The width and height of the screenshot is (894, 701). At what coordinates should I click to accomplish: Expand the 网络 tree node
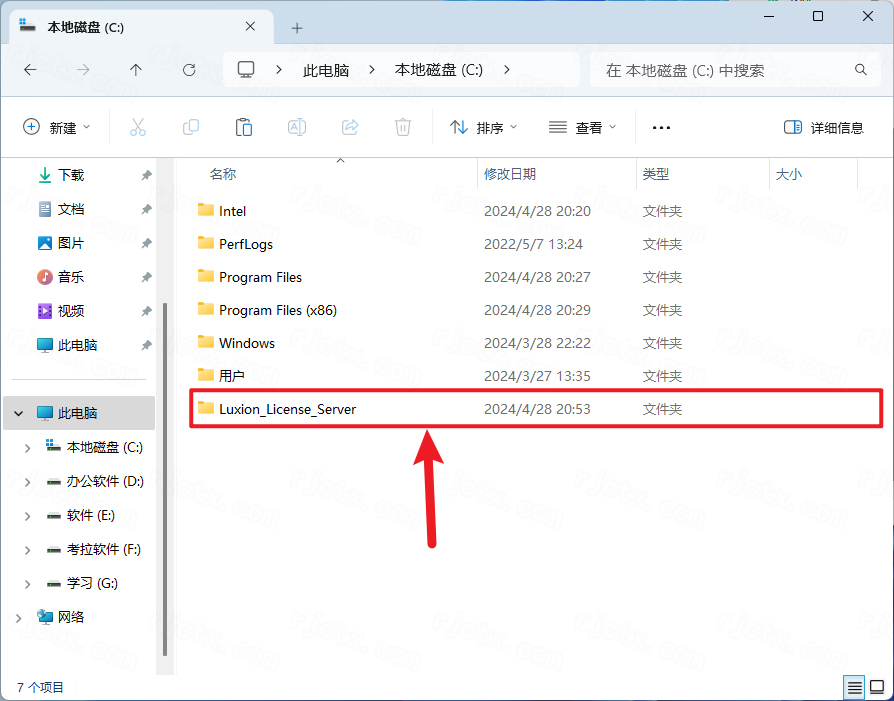[19, 618]
